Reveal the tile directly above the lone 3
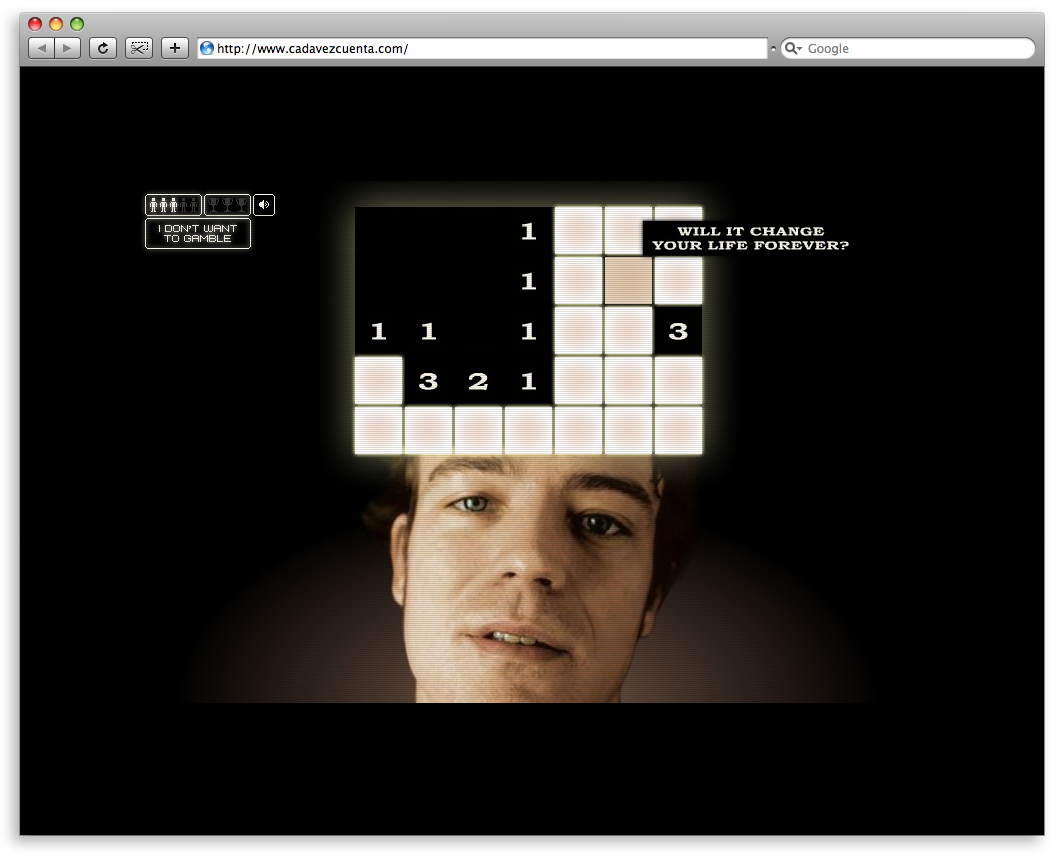 678,281
